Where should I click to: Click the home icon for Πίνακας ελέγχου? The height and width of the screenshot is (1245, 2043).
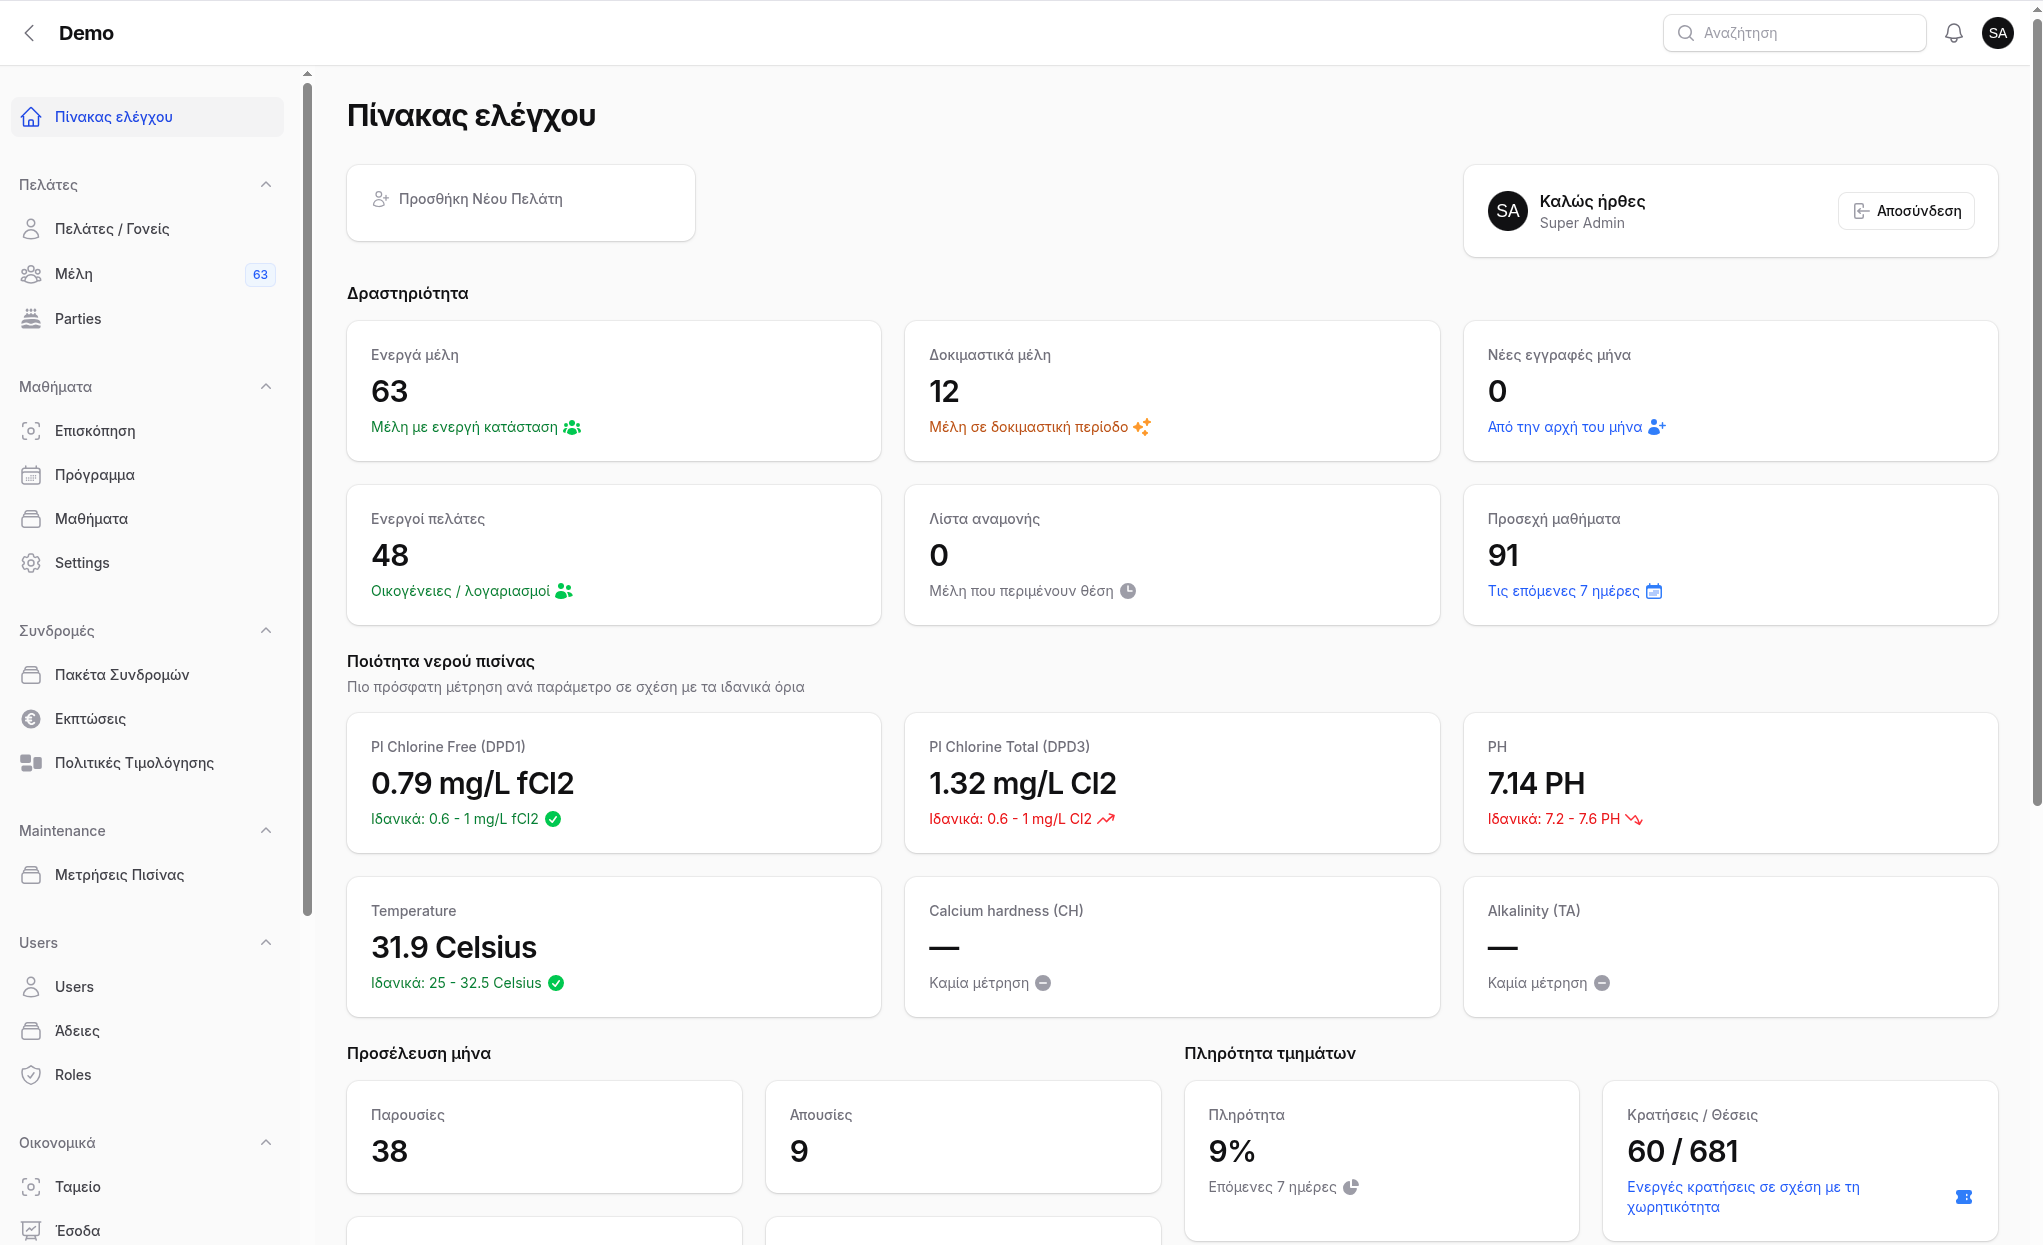tap(31, 117)
